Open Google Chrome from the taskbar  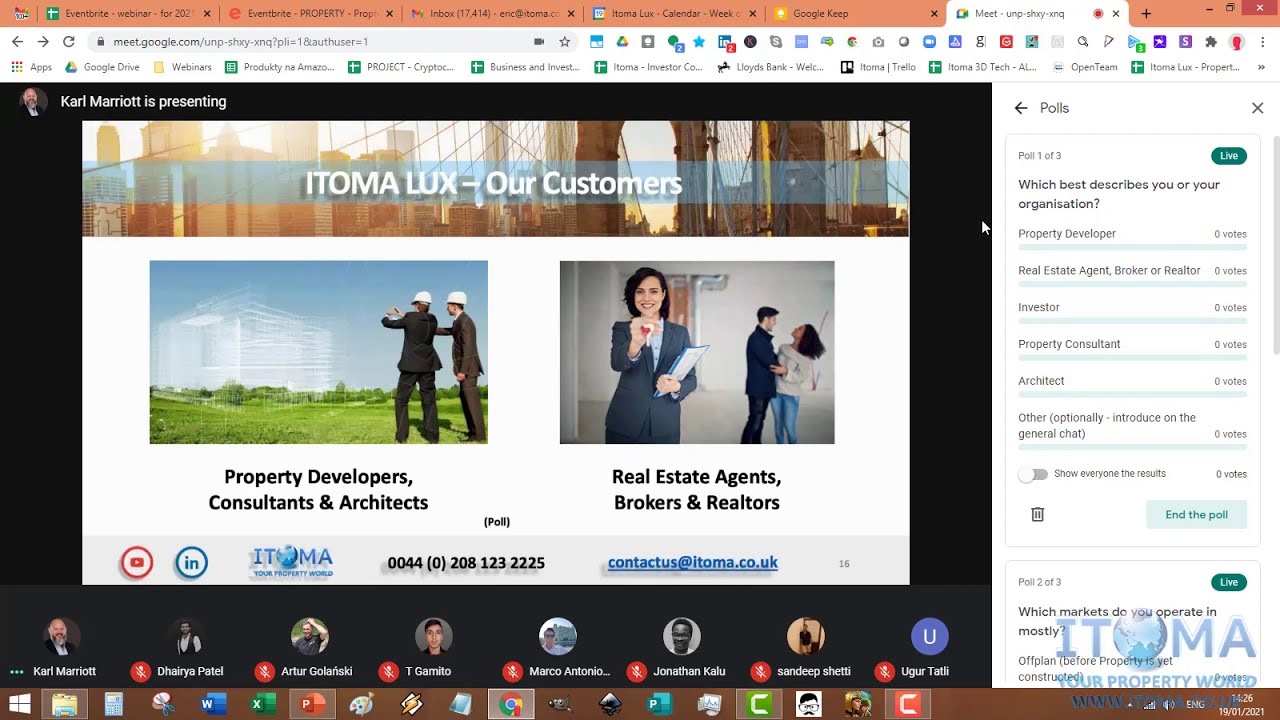[x=511, y=705]
